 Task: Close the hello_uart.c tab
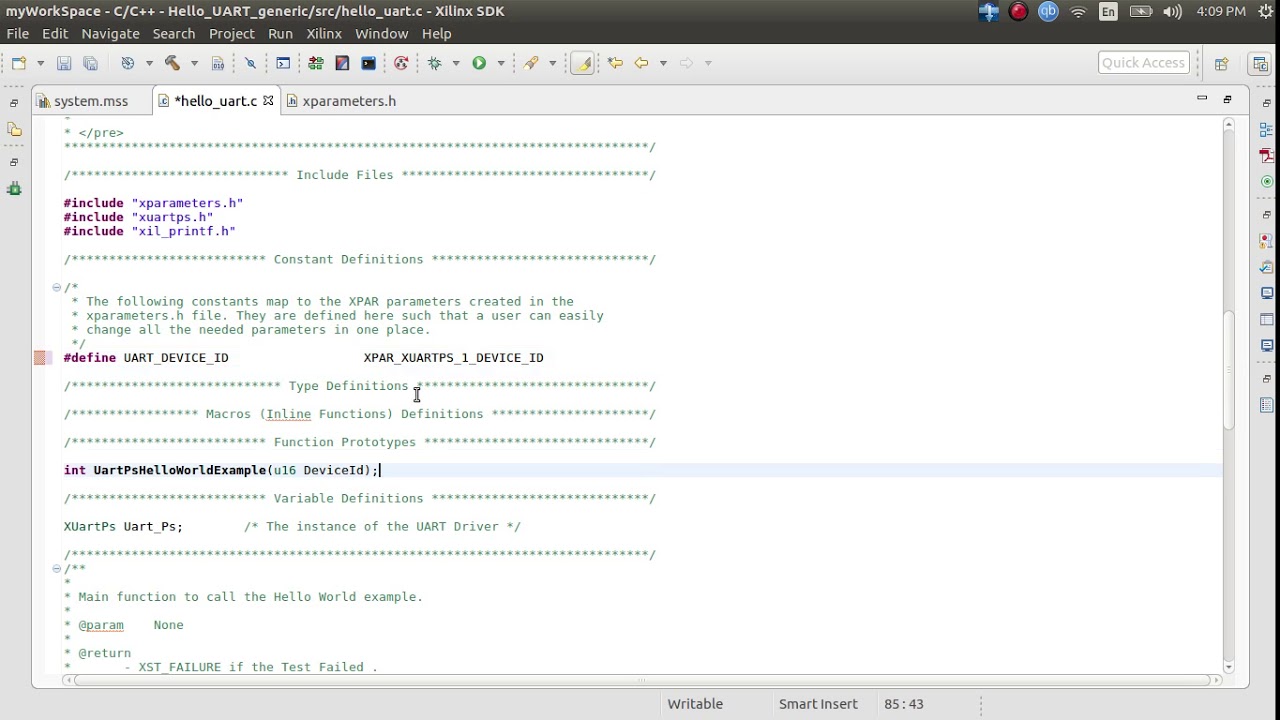[x=268, y=101]
